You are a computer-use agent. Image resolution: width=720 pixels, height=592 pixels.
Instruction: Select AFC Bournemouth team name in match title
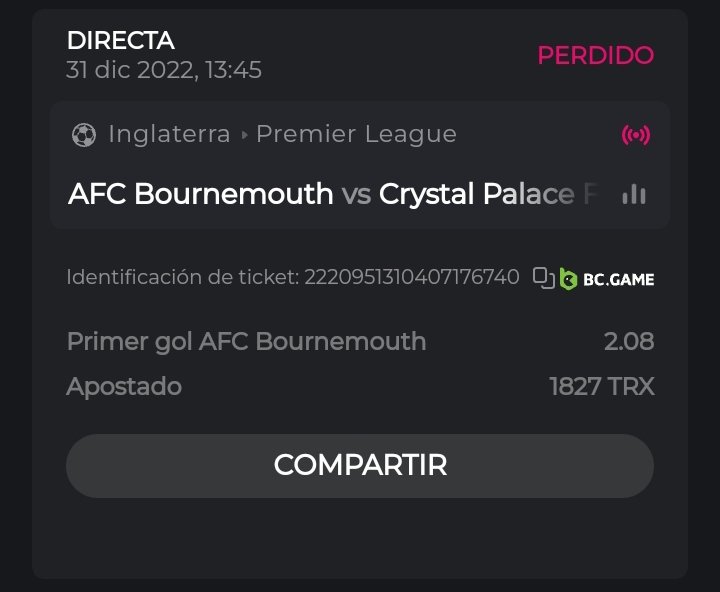click(200, 194)
